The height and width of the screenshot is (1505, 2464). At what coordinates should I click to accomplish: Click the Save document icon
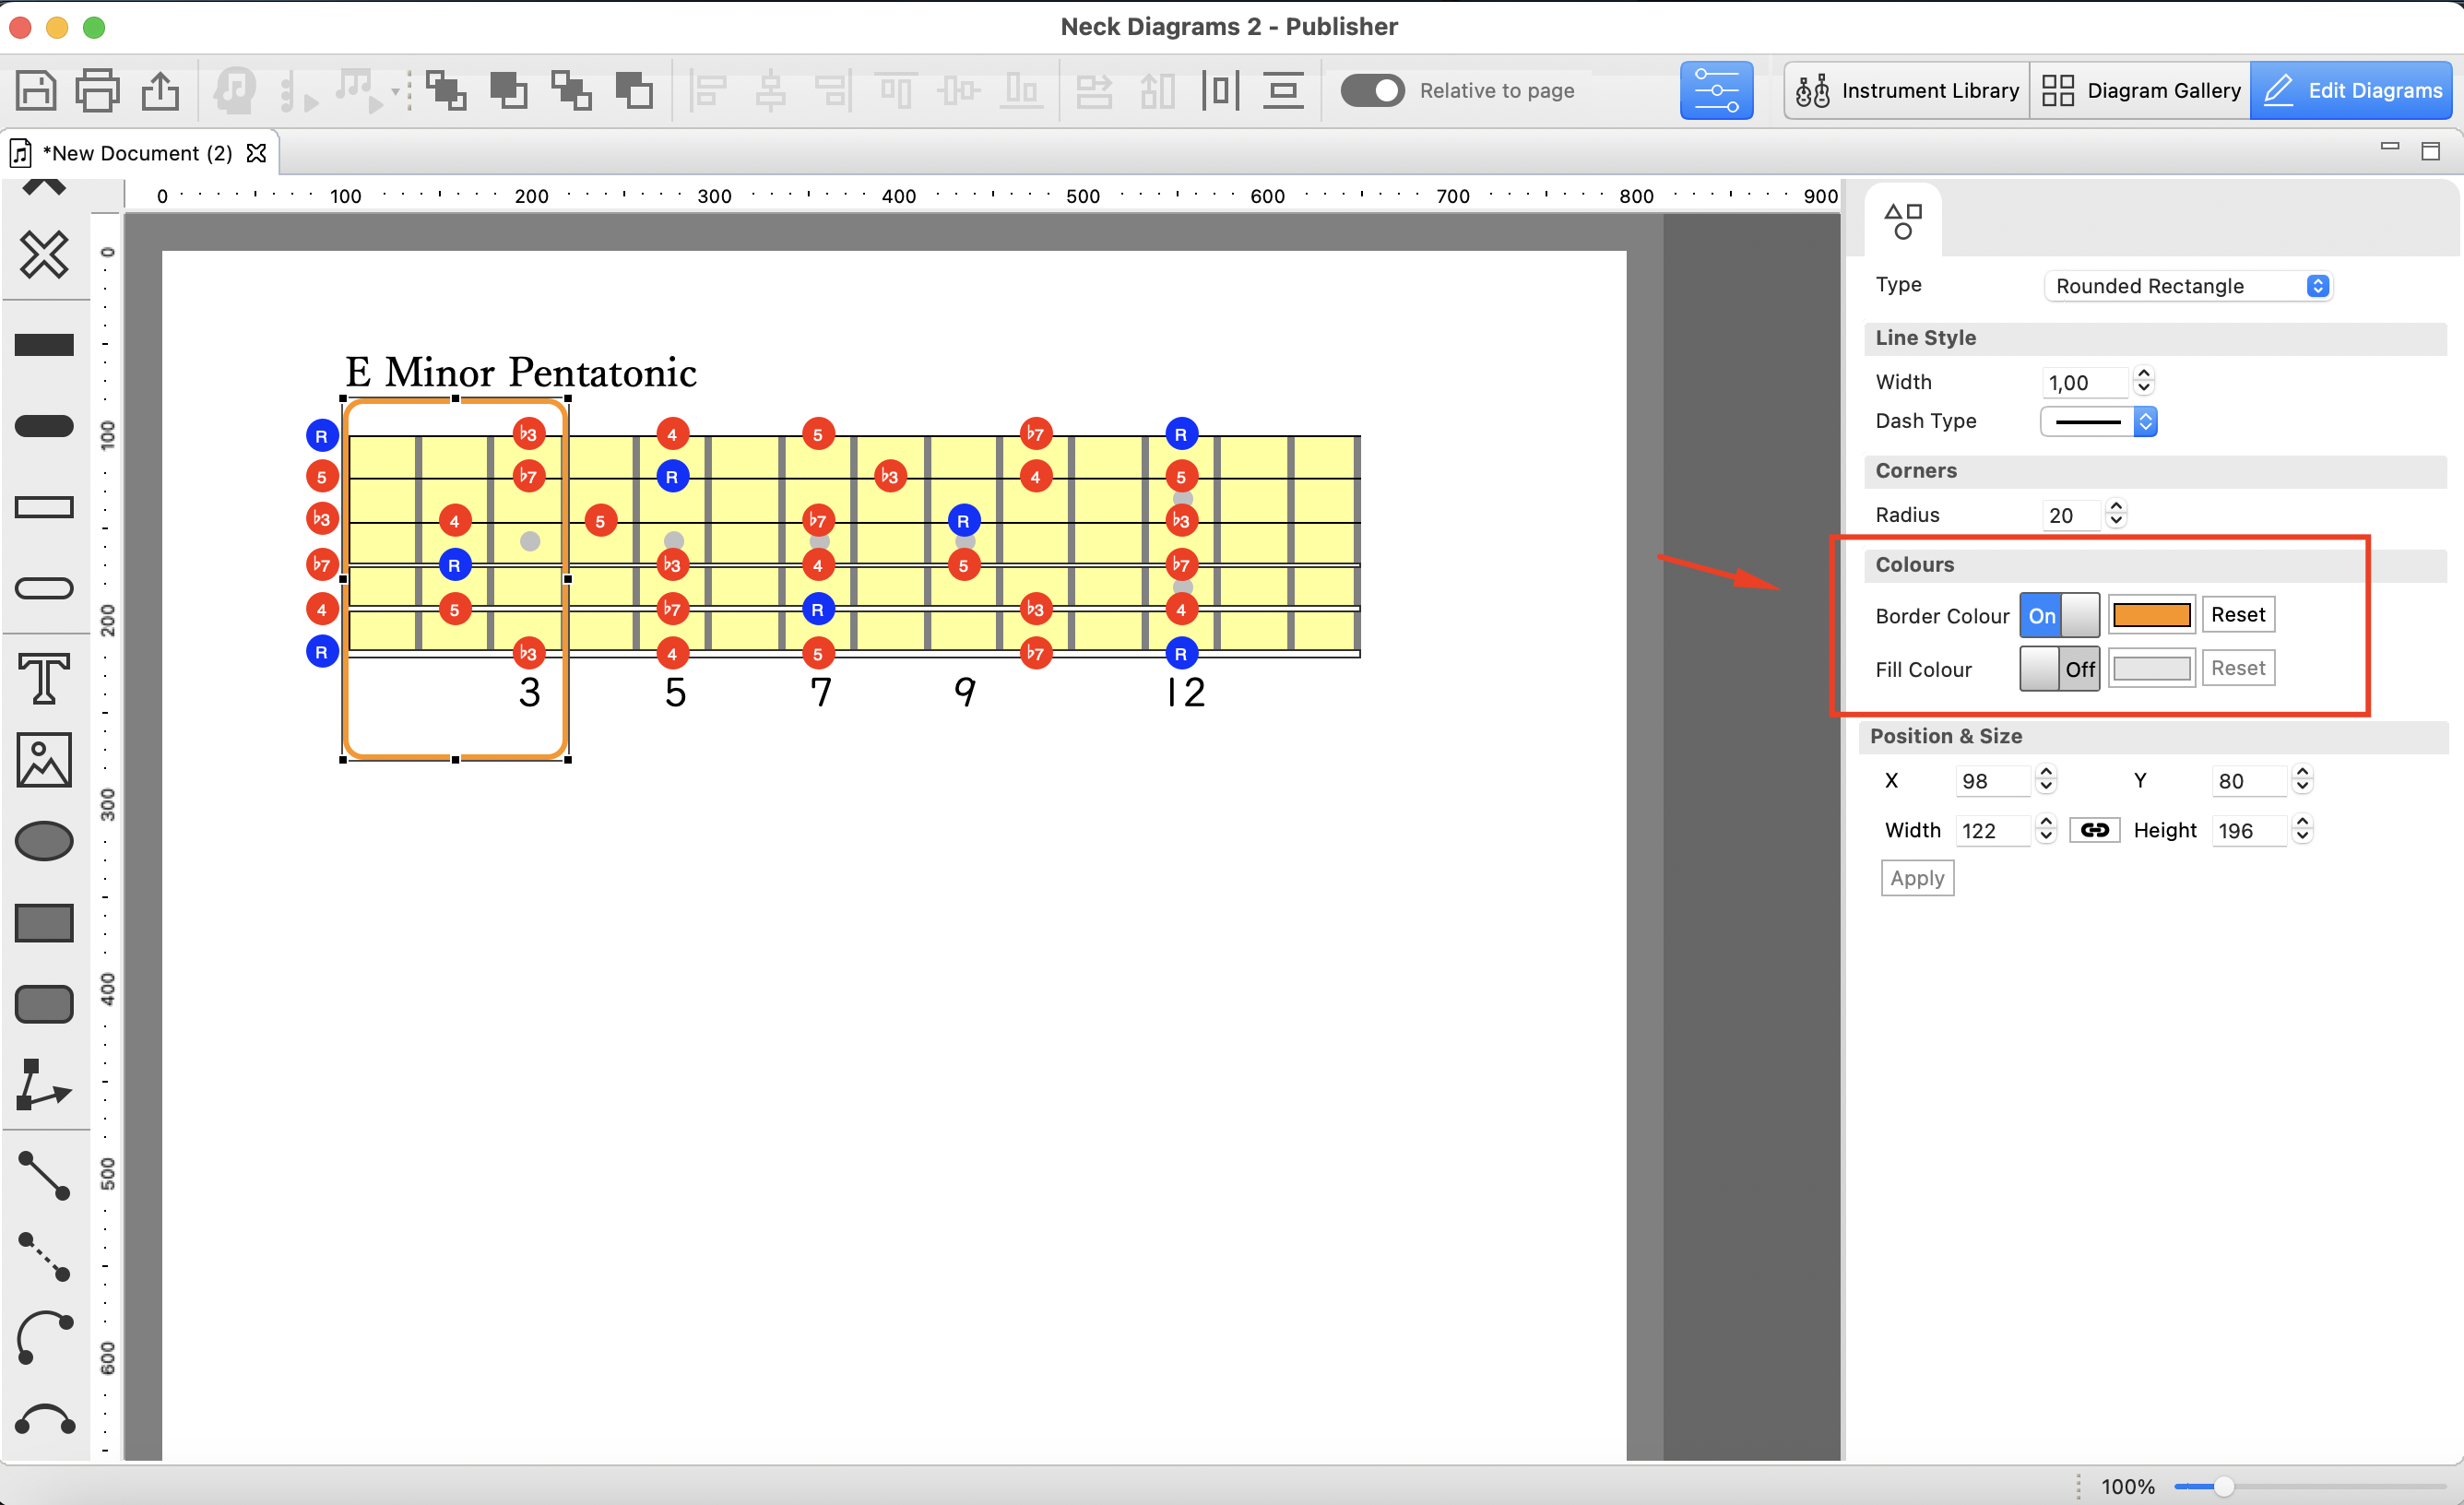tap(36, 91)
